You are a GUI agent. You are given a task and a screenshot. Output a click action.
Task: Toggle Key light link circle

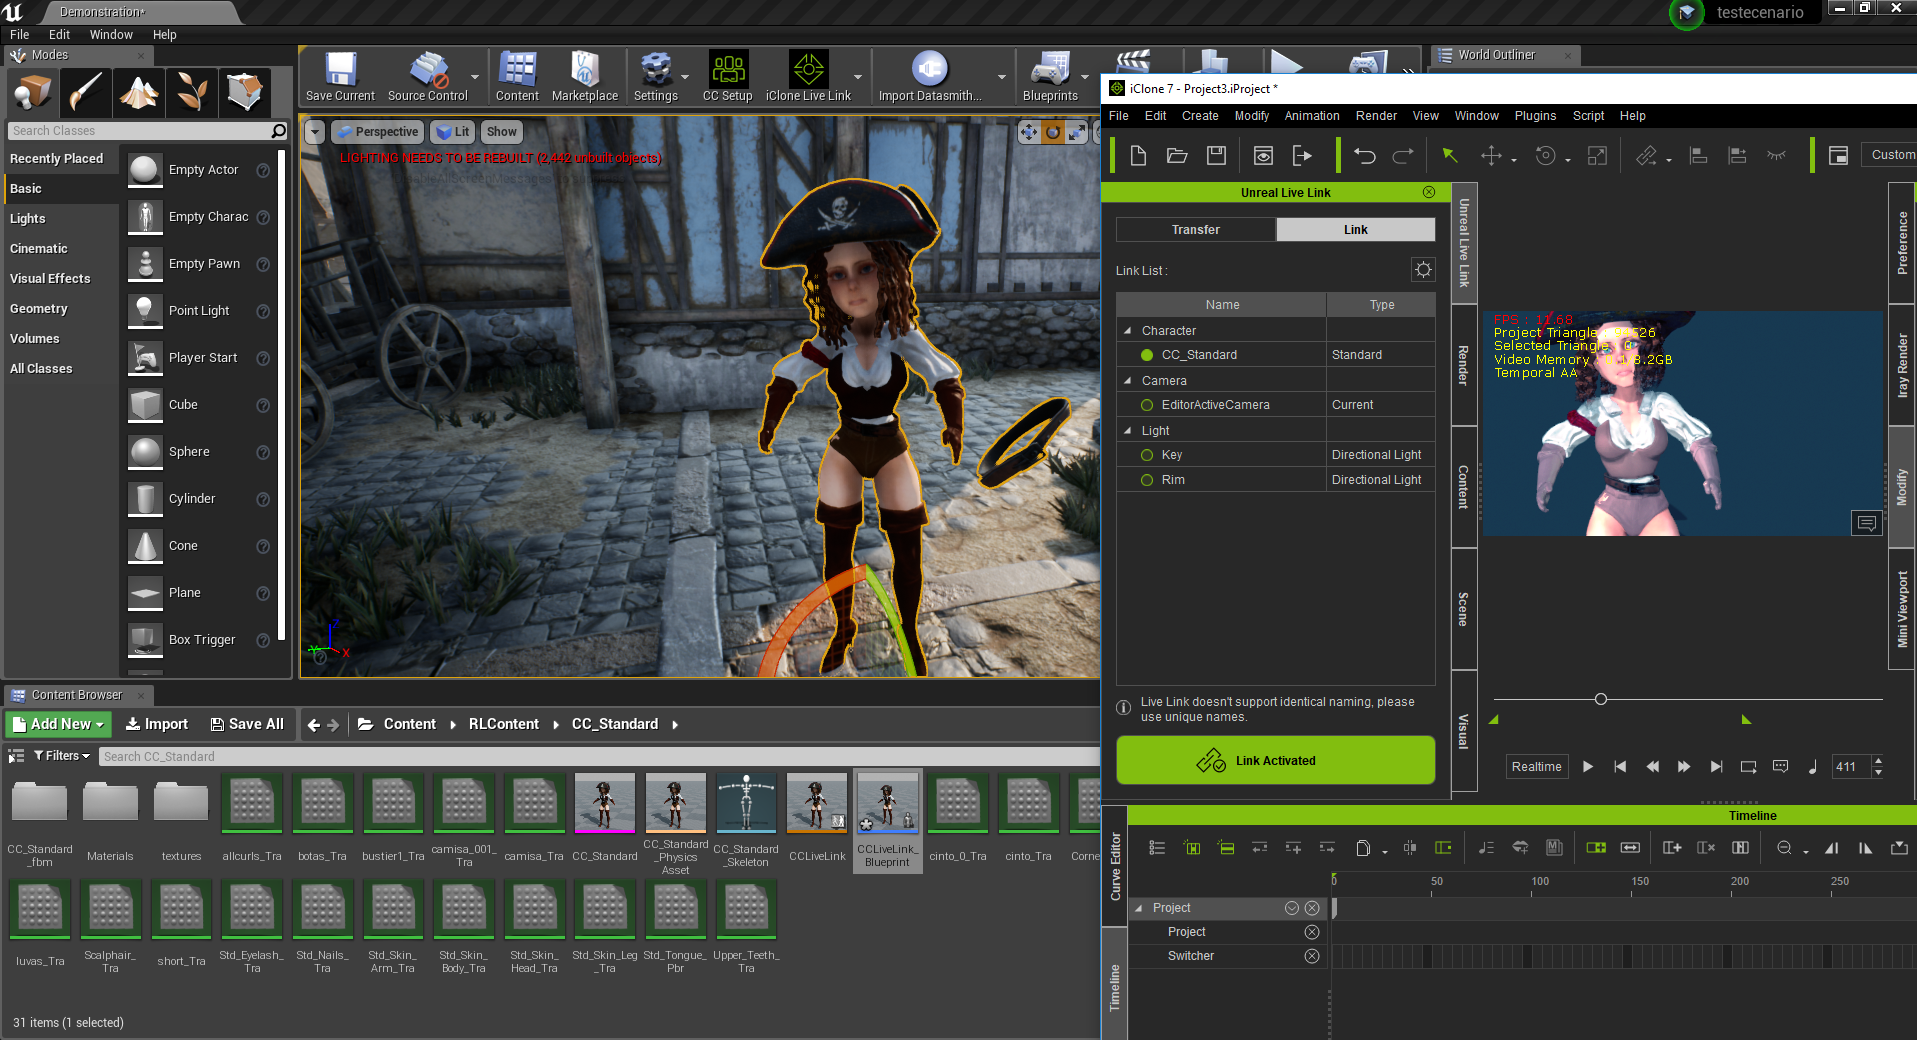[x=1147, y=455]
